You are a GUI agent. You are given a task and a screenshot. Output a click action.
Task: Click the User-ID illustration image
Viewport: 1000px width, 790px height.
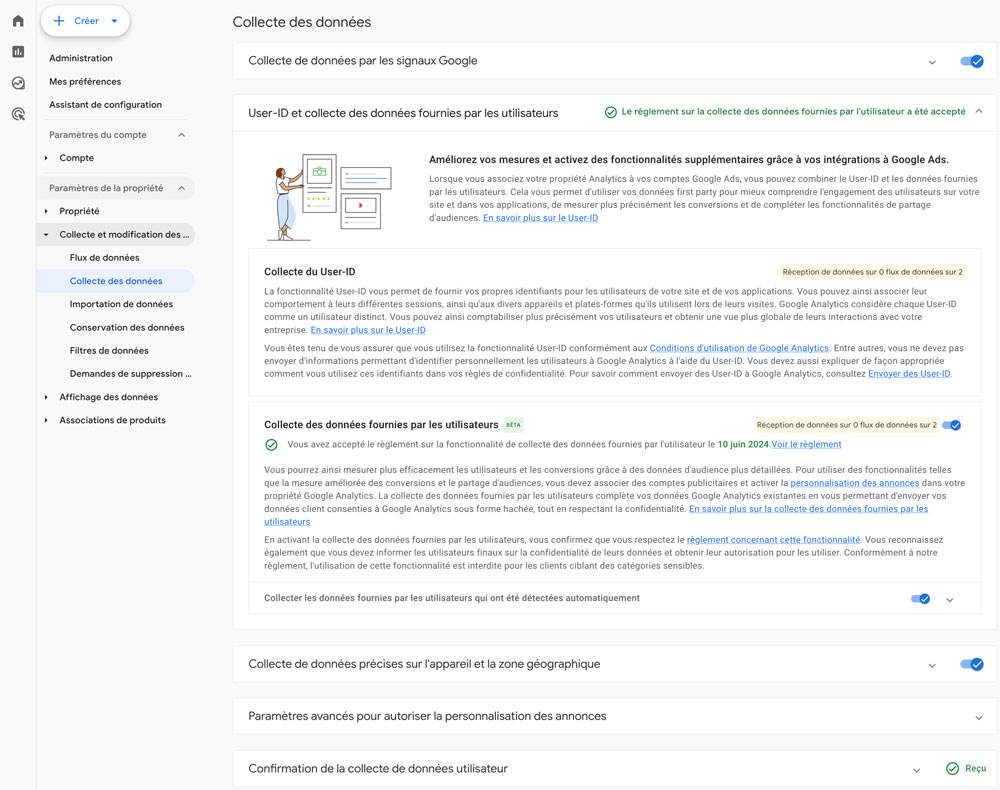pyautogui.click(x=329, y=197)
